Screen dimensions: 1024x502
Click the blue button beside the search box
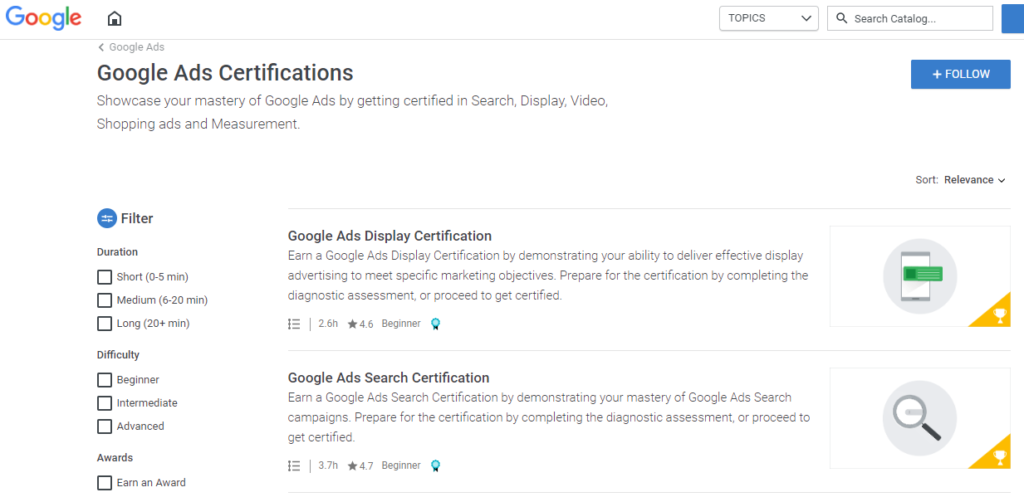1013,18
